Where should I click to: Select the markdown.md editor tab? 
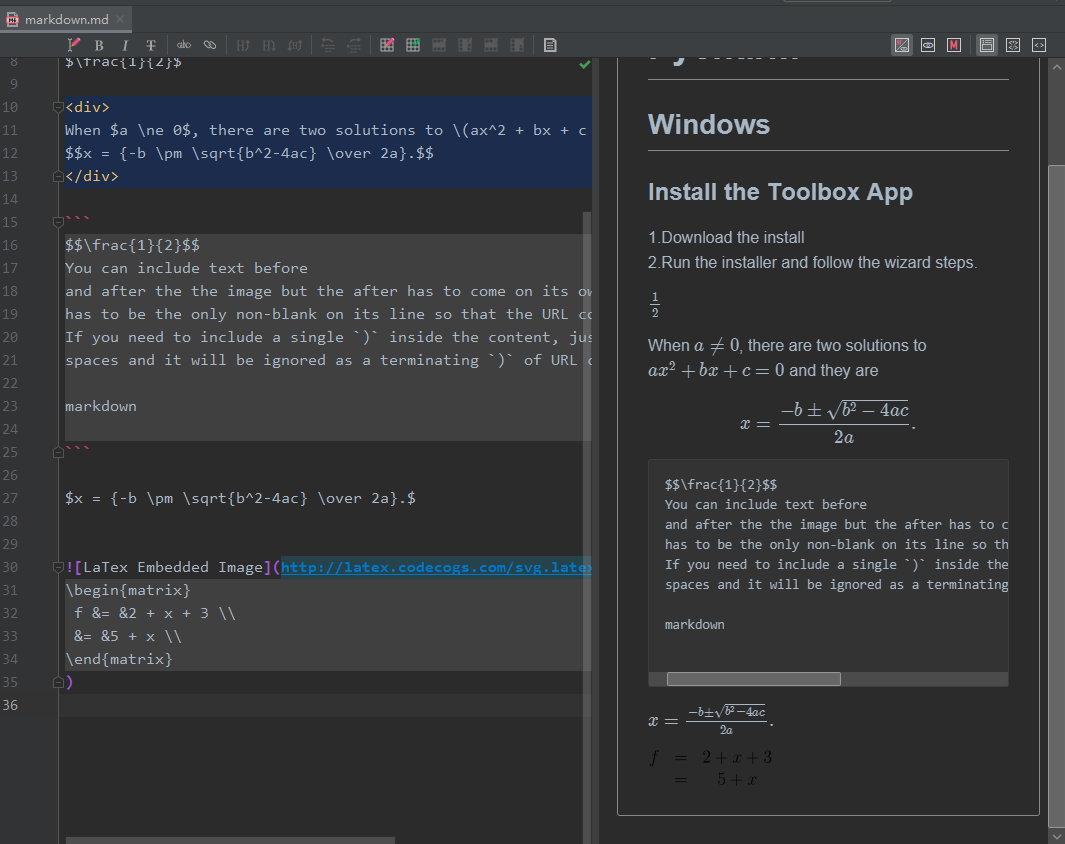pos(66,20)
